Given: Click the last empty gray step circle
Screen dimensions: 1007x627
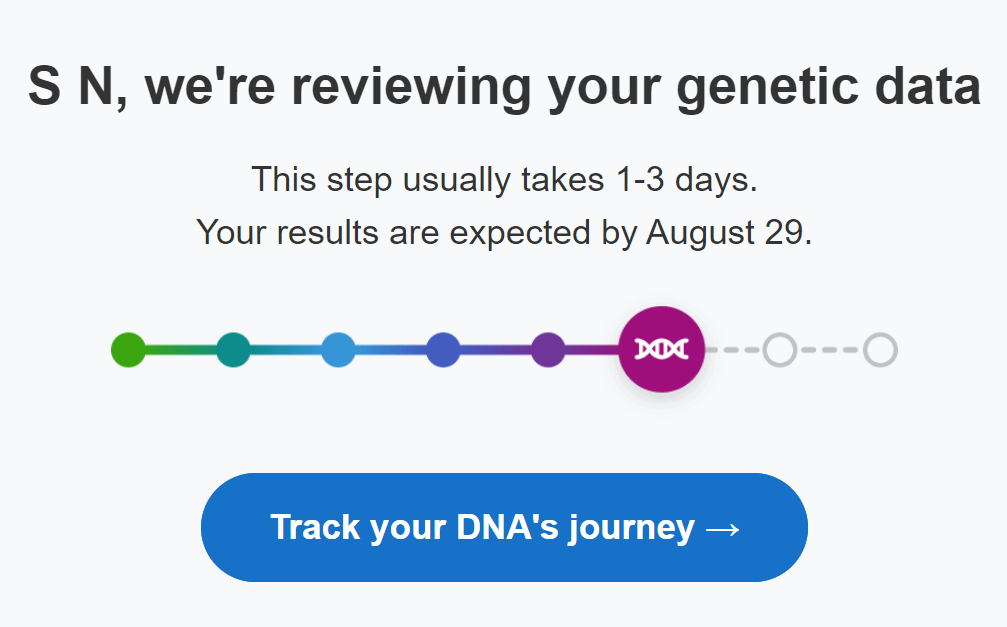Looking at the screenshot, I should pyautogui.click(x=880, y=350).
